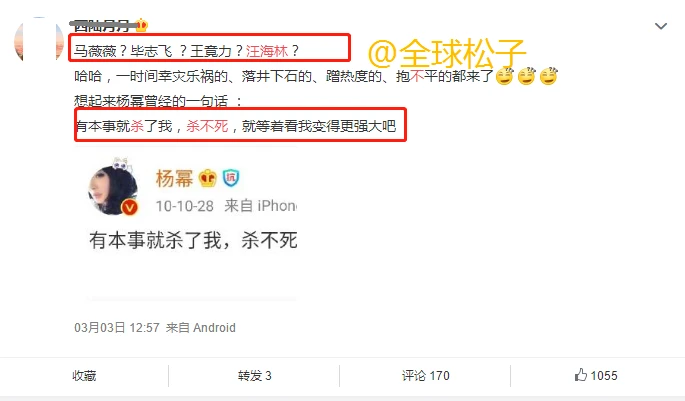Screen dimensions: 685x401
Task: Open the embedded 杨幂 post image
Action: 192,224
